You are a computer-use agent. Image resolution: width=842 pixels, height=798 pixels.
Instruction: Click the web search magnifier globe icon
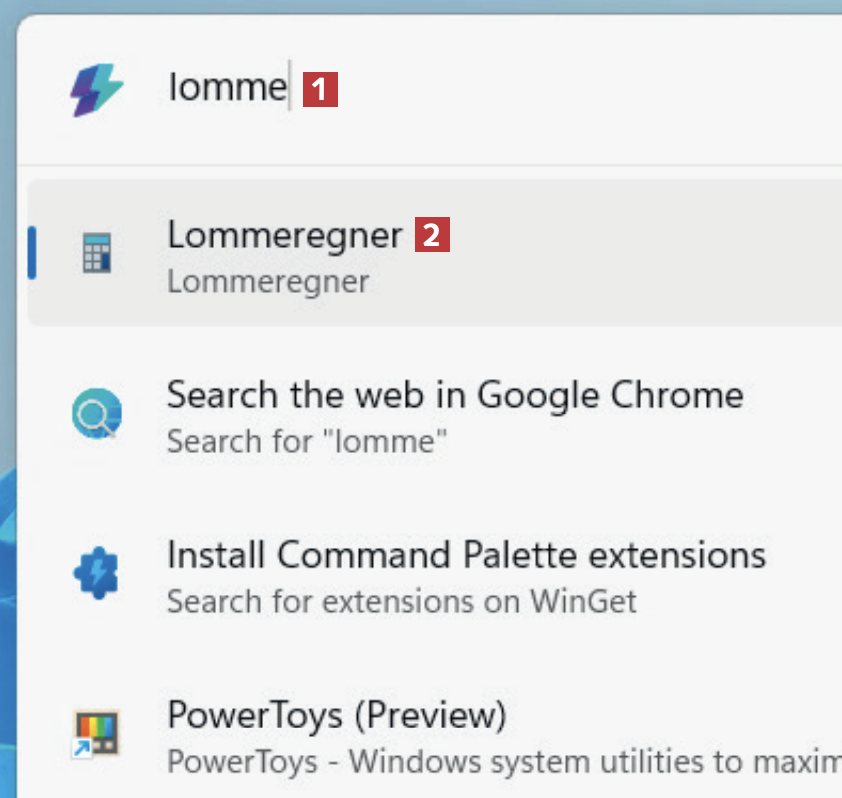[96, 413]
